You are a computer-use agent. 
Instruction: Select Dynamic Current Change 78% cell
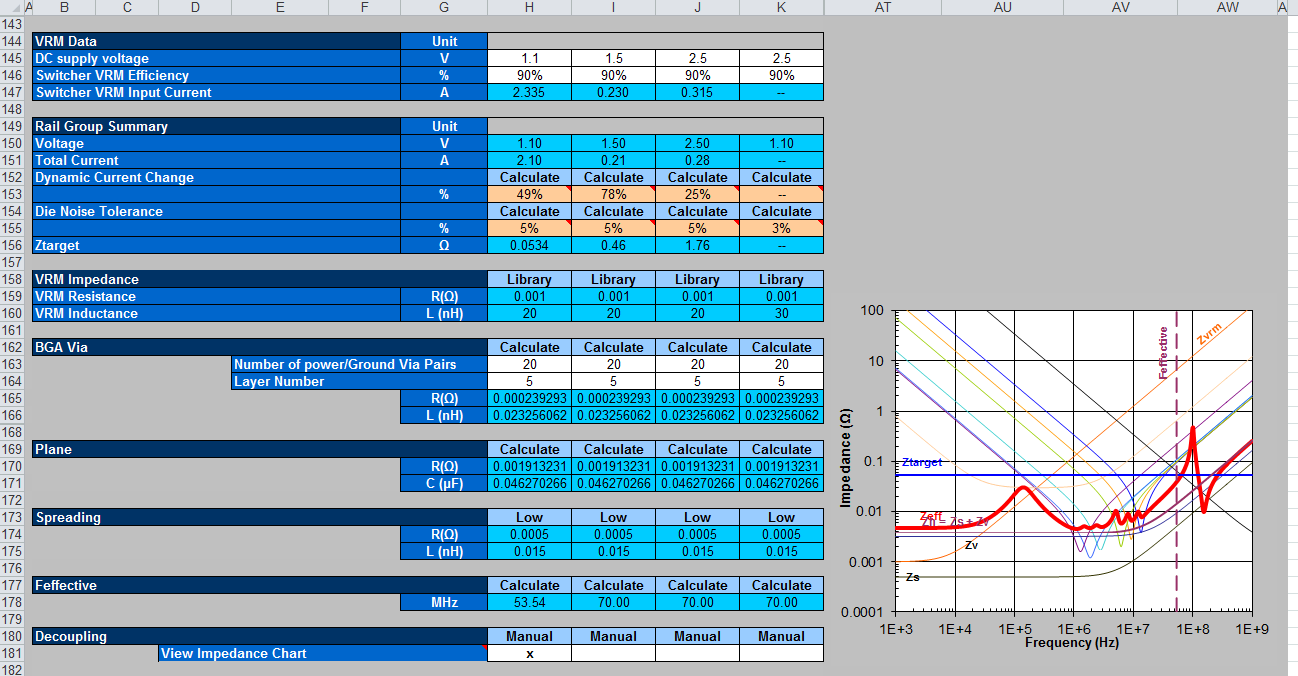coord(613,194)
